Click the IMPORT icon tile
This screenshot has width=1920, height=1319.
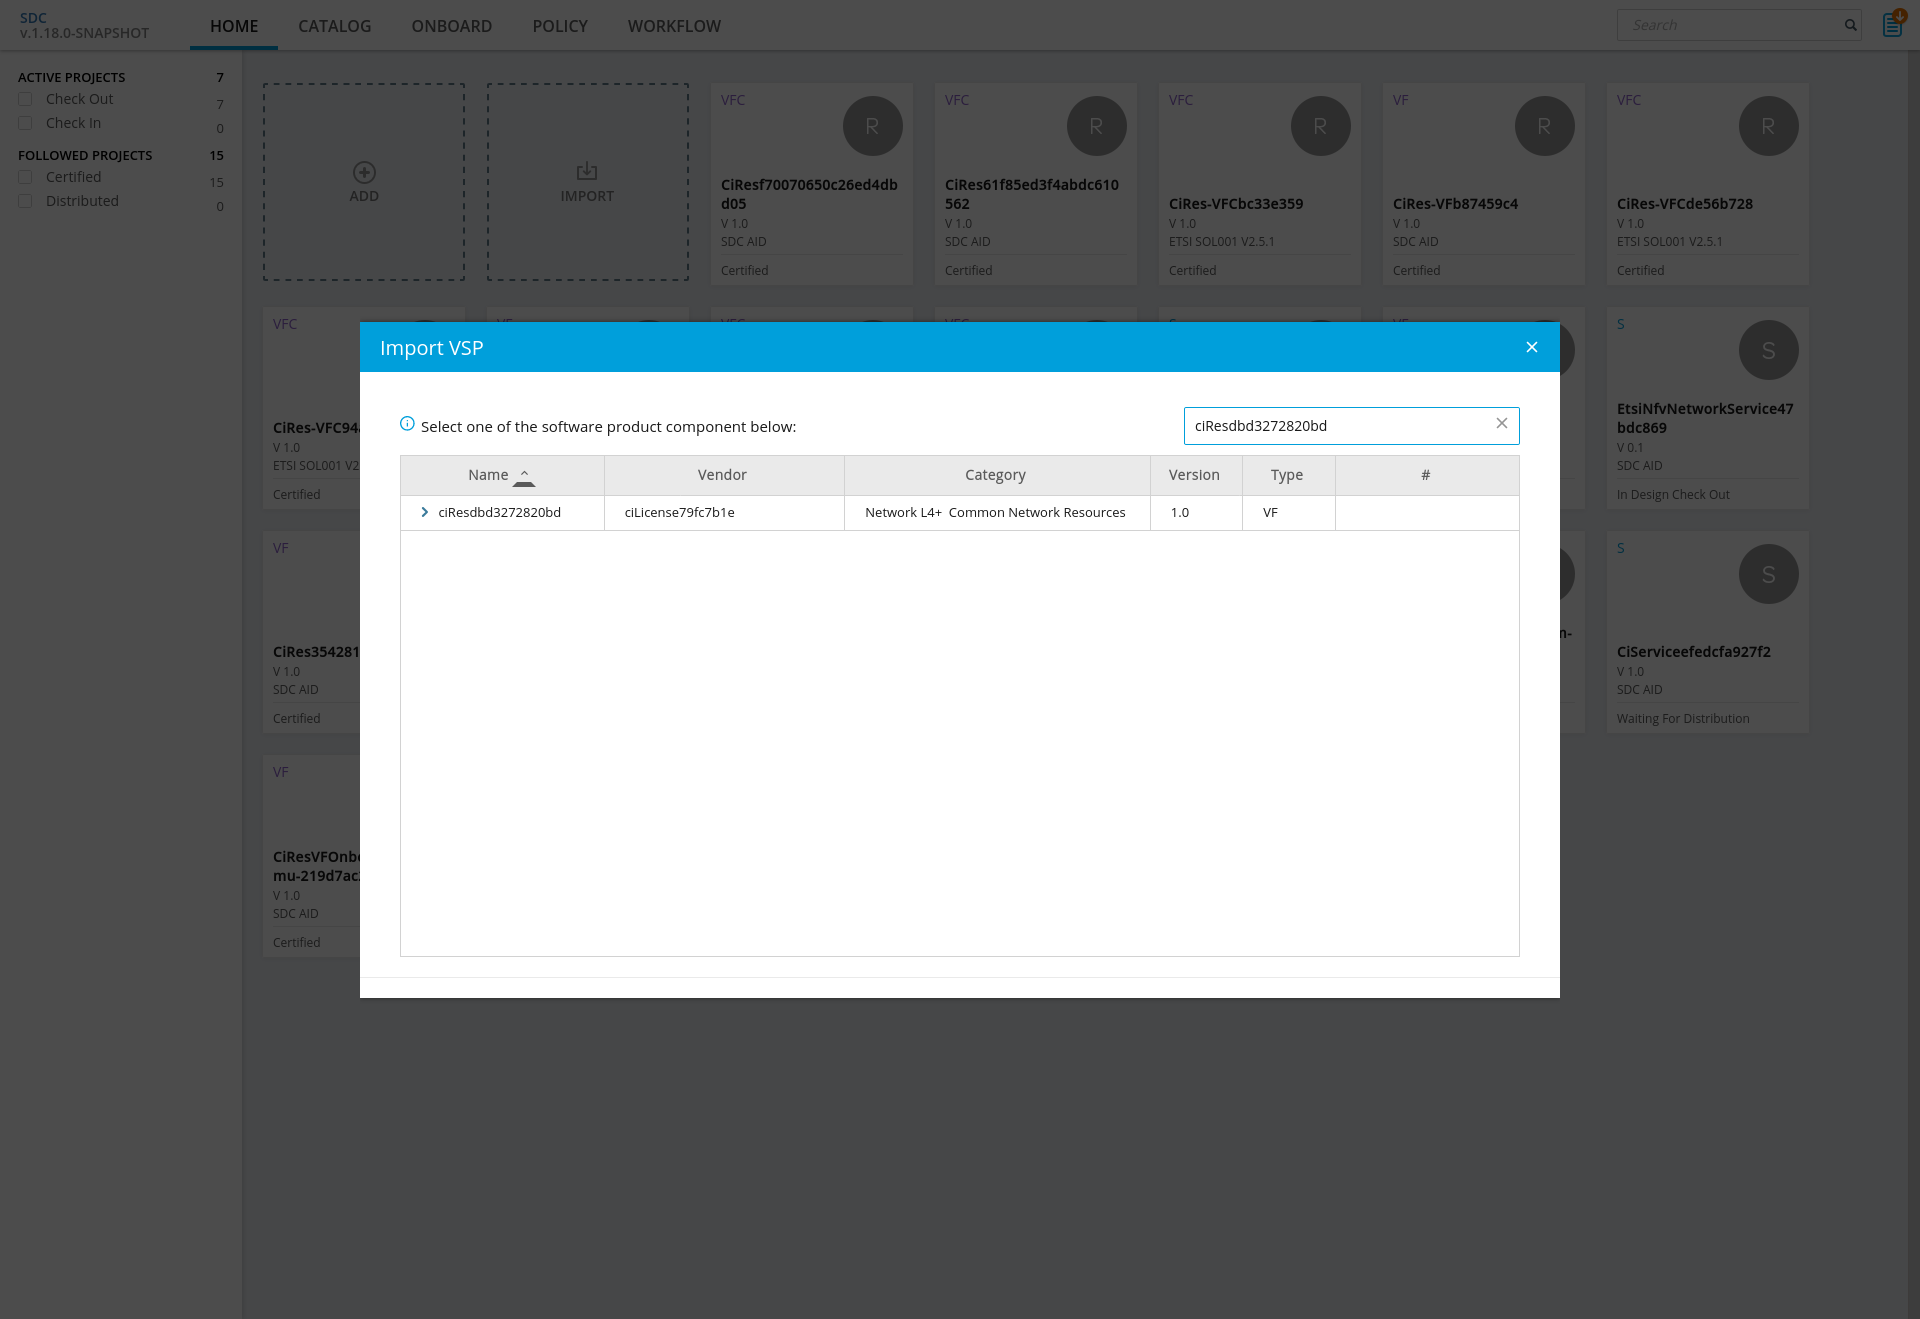588,182
